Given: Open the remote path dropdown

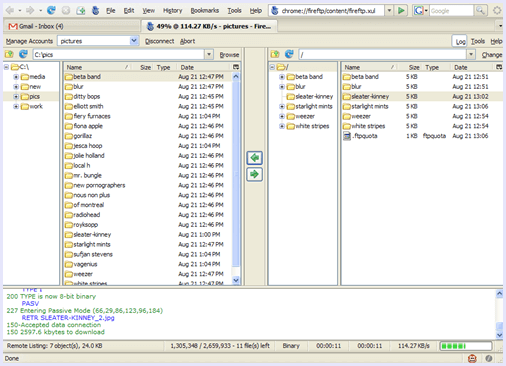Looking at the screenshot, I should (x=471, y=54).
